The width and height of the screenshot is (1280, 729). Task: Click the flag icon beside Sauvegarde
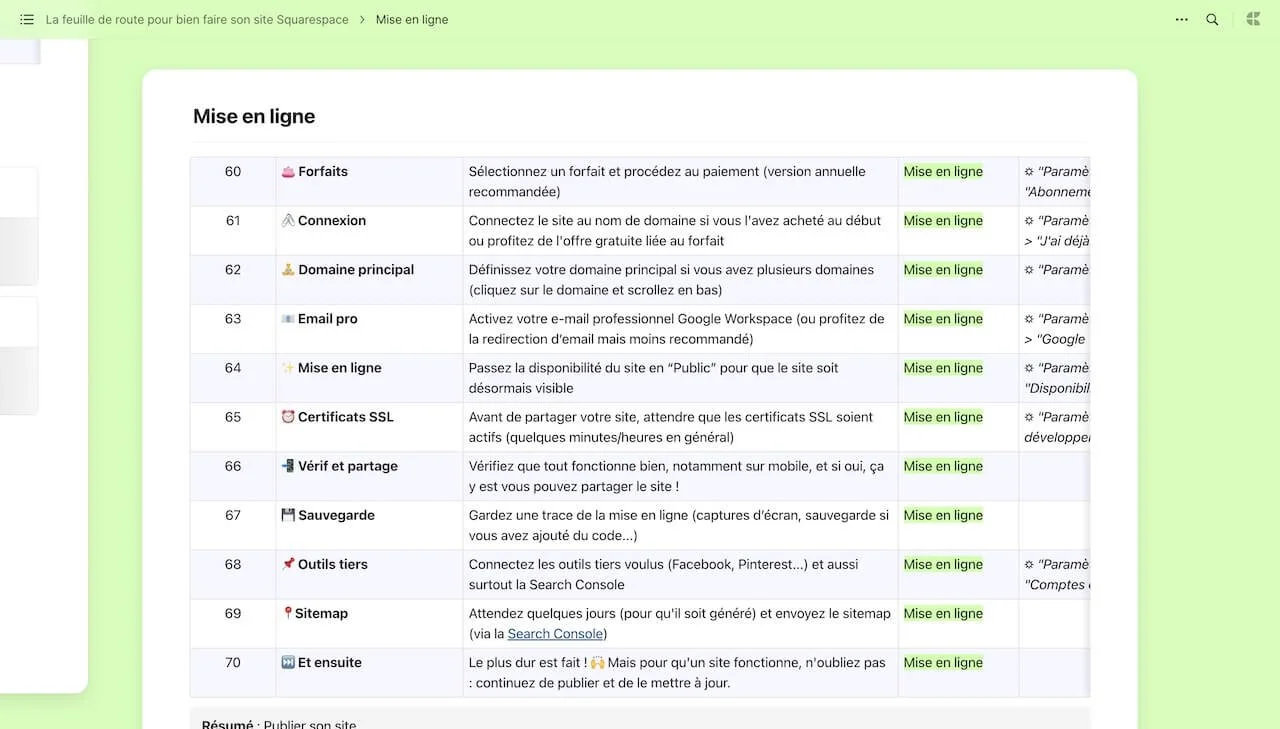click(x=288, y=514)
